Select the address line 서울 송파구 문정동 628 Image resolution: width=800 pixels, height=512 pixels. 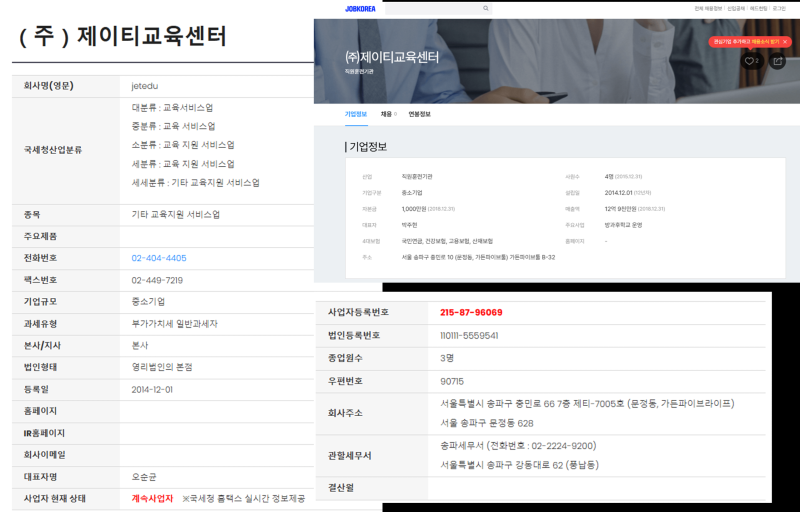coord(487,423)
